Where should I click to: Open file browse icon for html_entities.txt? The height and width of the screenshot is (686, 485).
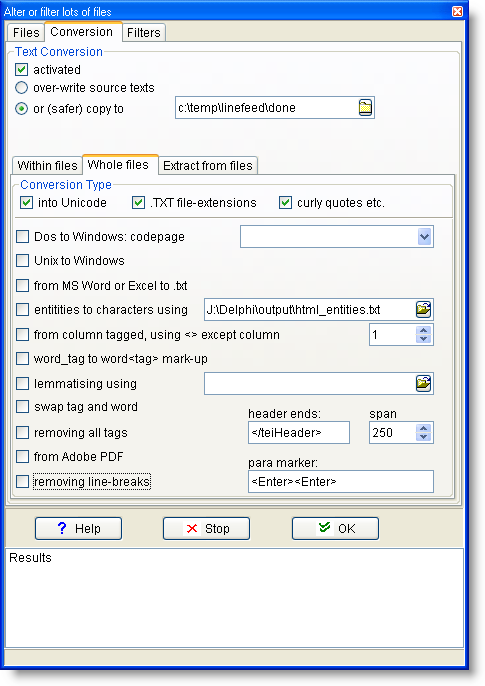coord(423,310)
